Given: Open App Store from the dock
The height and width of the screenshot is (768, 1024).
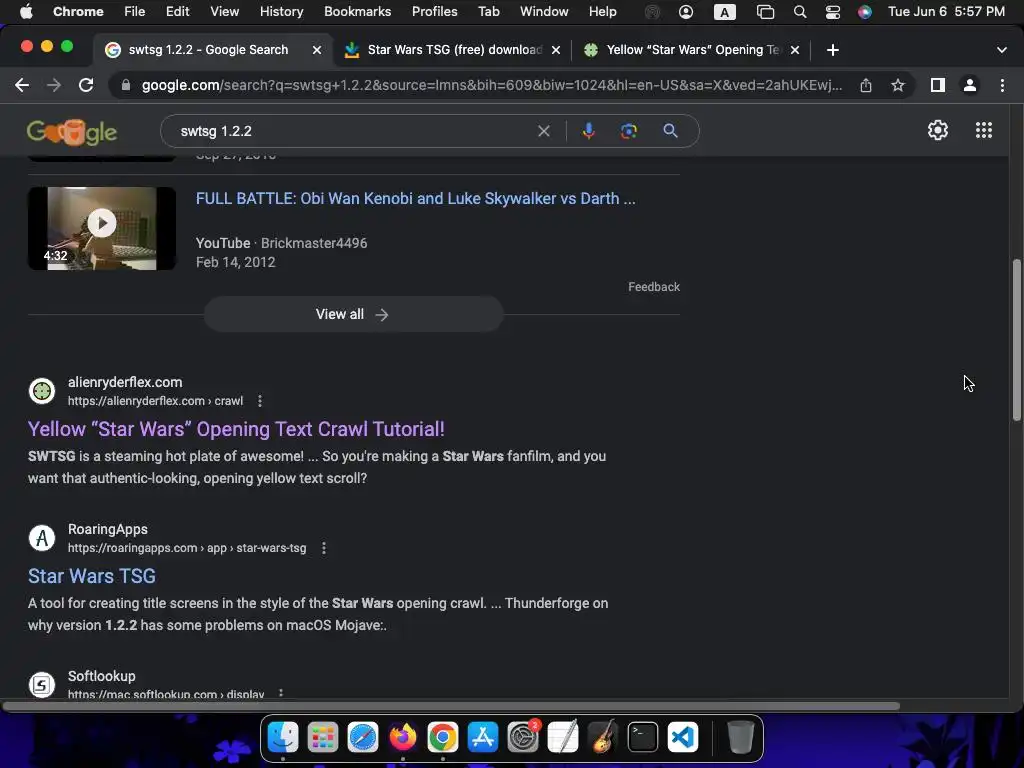Looking at the screenshot, I should [x=483, y=737].
